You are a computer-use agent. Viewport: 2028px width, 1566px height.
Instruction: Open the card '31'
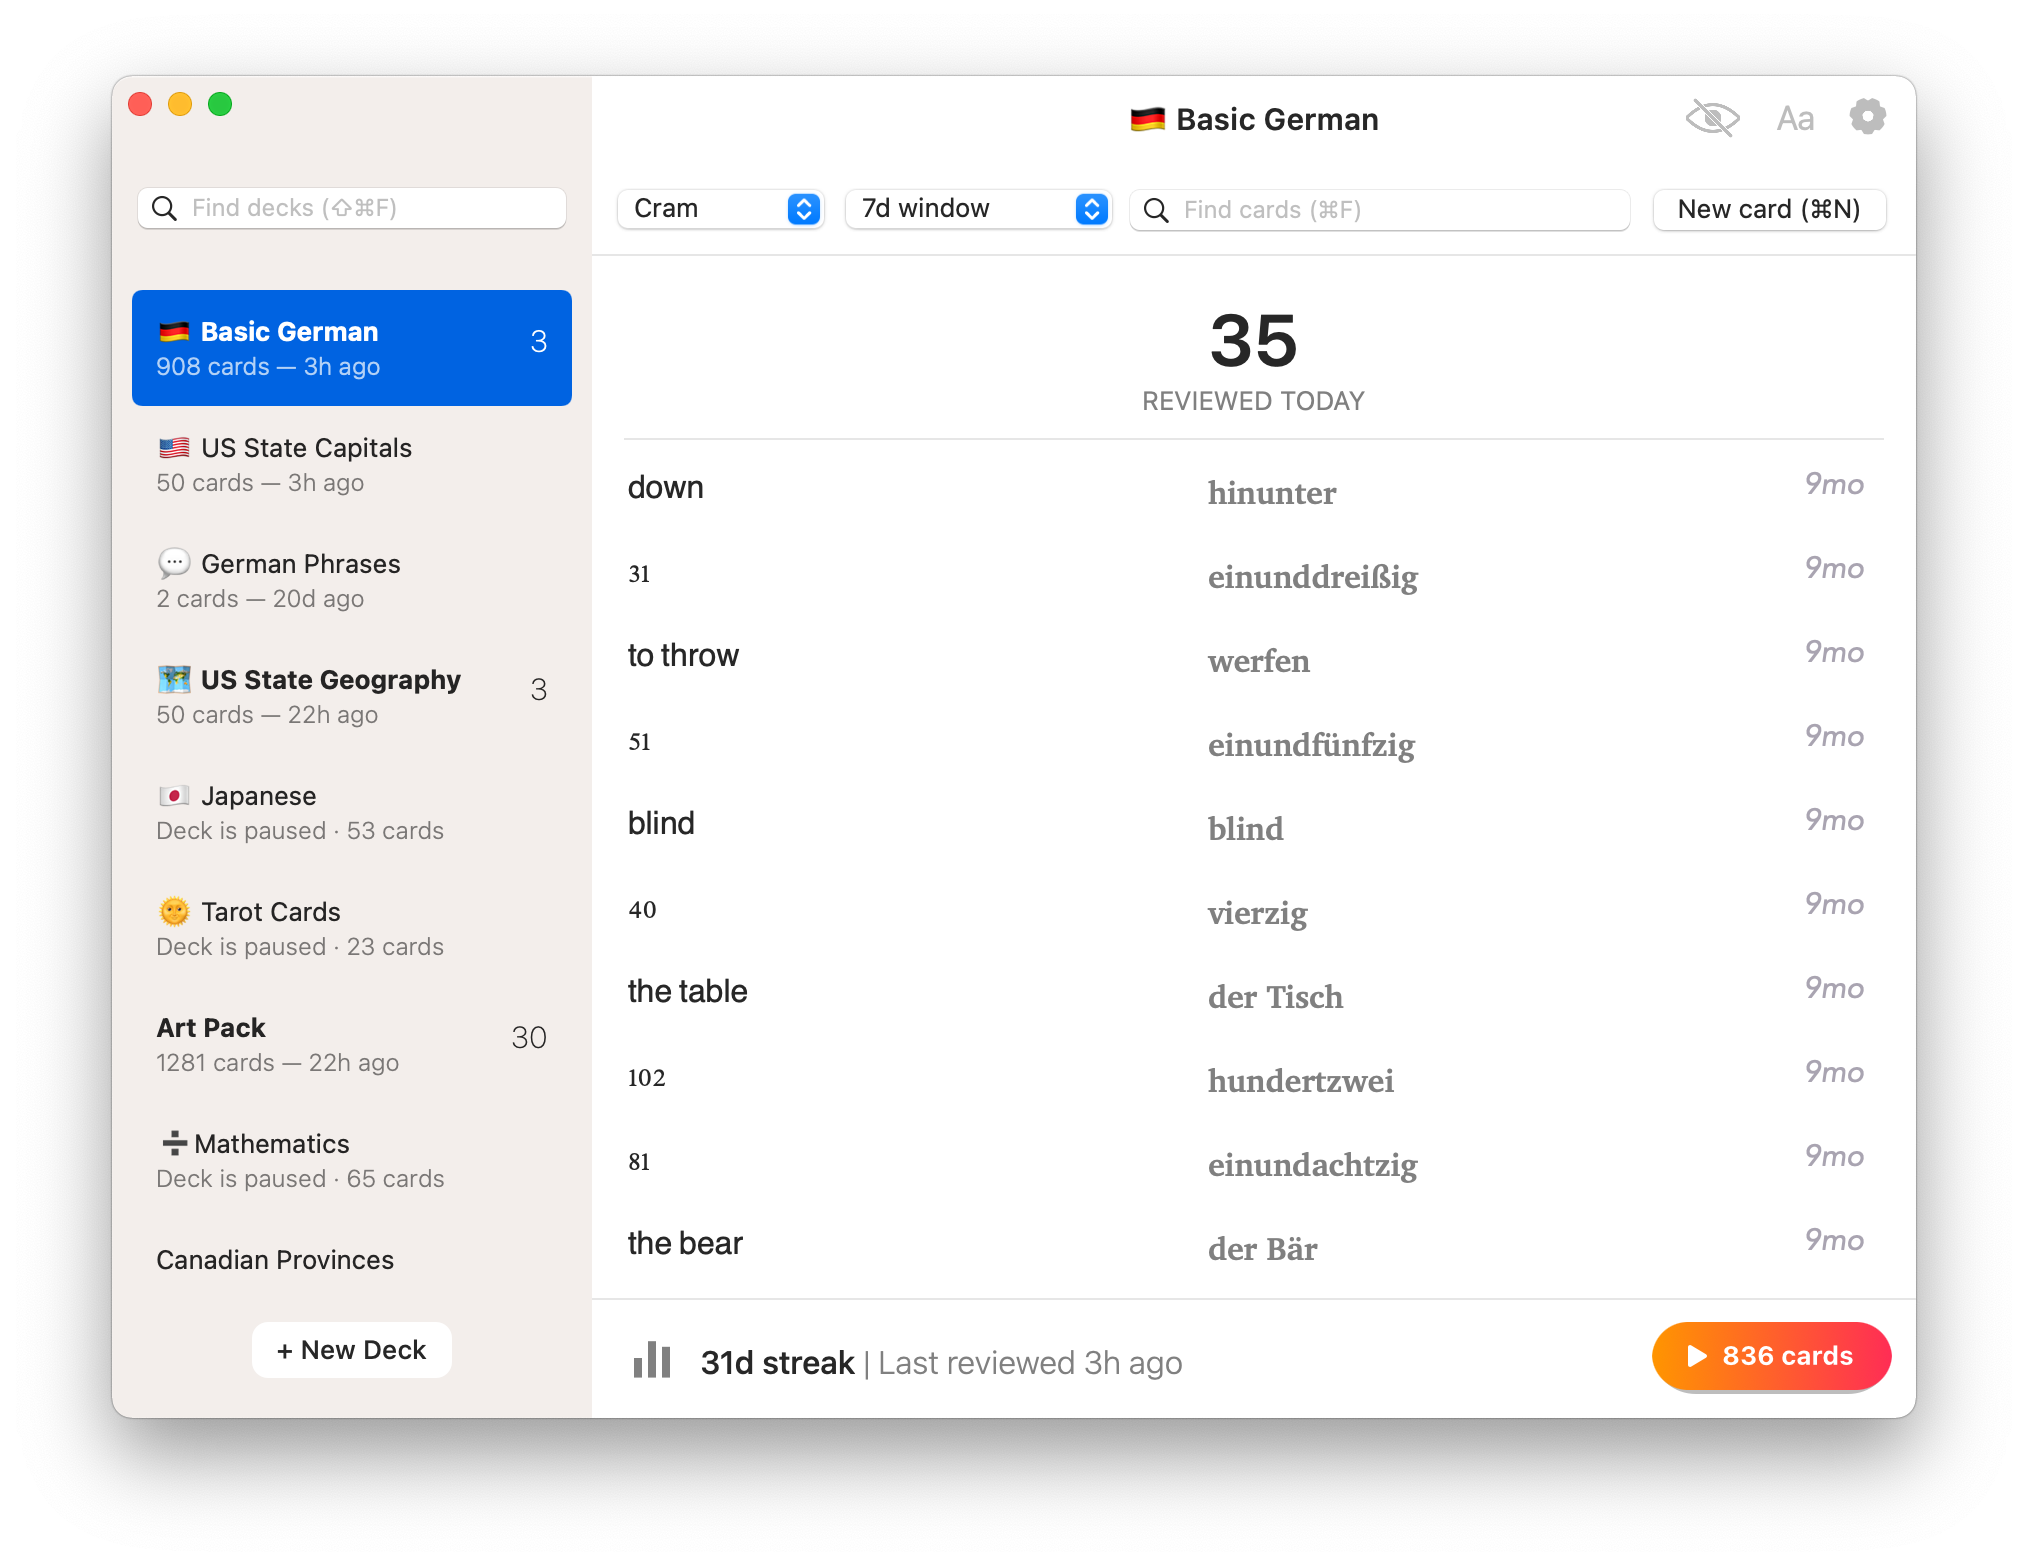click(639, 574)
